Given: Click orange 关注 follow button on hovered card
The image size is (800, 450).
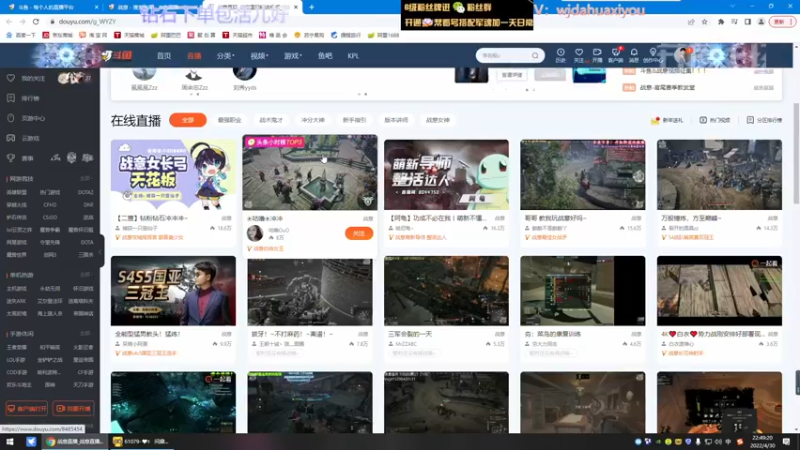Looking at the screenshot, I should click(x=359, y=233).
